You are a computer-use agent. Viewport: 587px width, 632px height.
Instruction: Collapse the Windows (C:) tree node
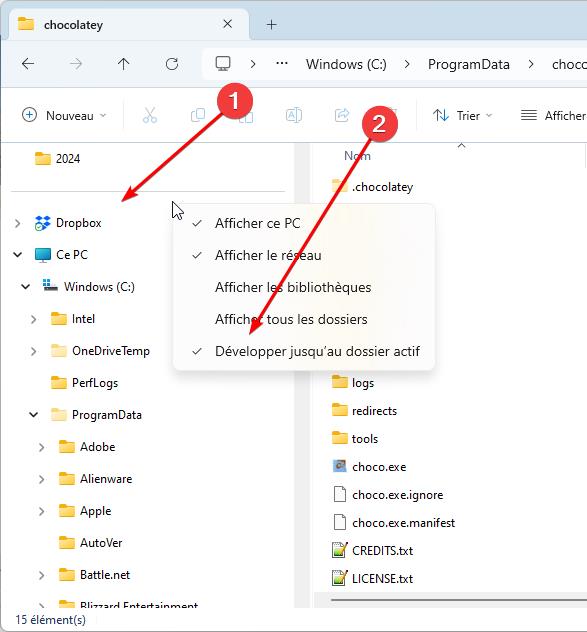[x=25, y=287]
